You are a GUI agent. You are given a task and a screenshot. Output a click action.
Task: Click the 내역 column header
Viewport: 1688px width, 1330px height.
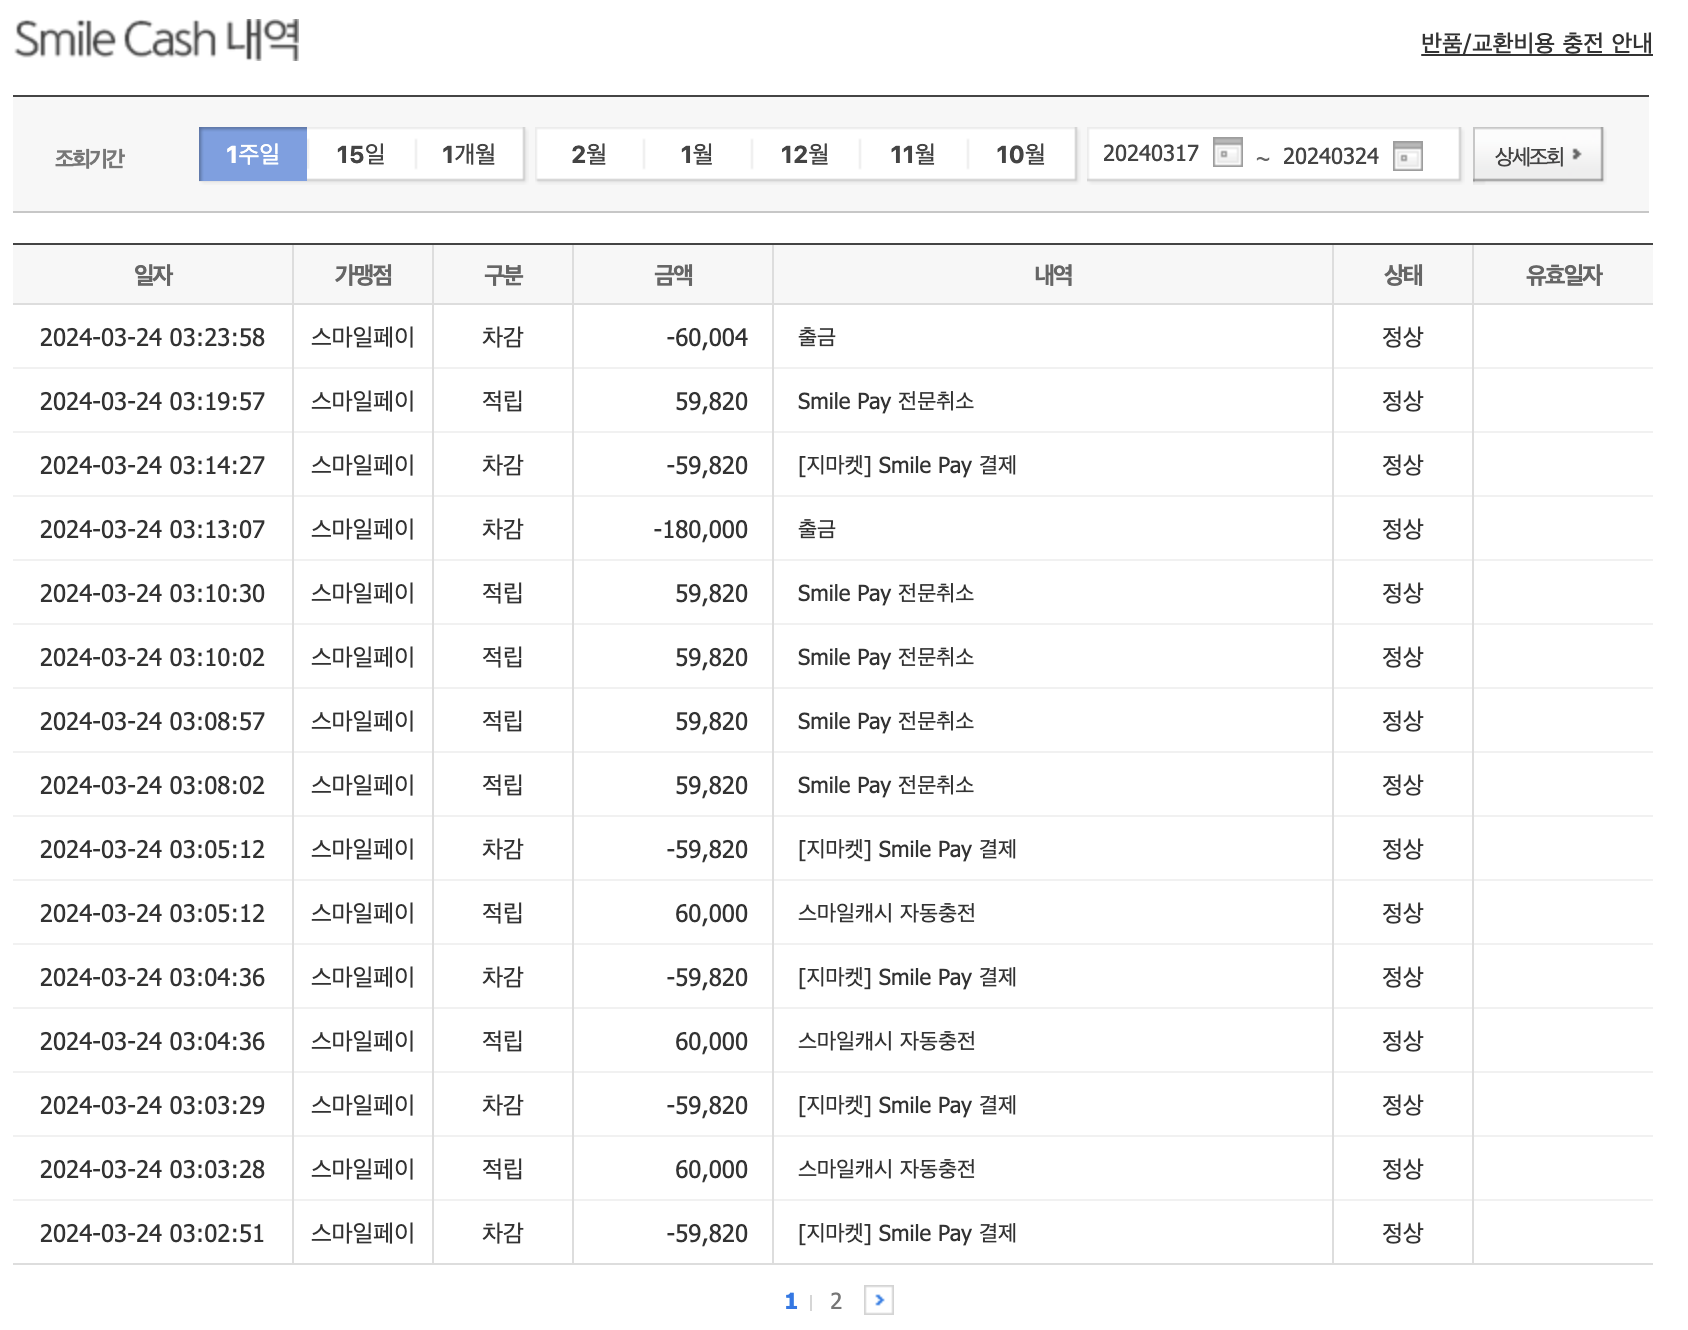[1053, 275]
